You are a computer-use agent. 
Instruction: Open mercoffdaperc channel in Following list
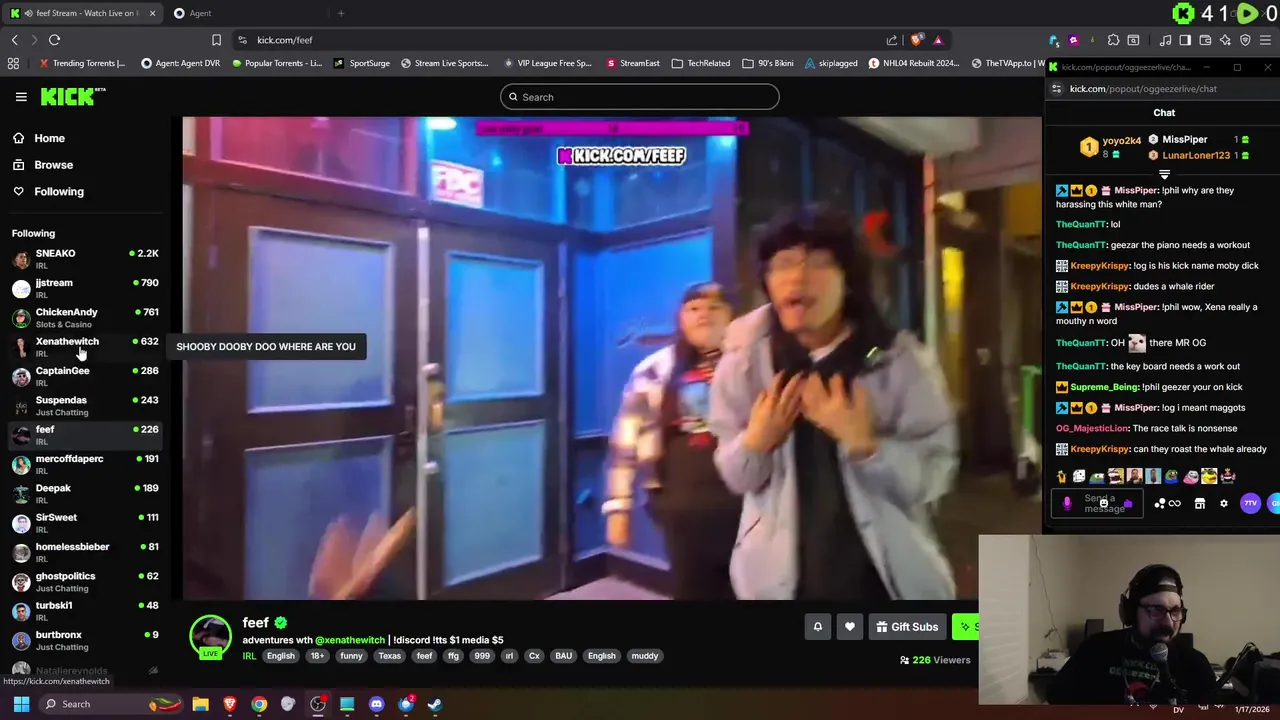85,464
